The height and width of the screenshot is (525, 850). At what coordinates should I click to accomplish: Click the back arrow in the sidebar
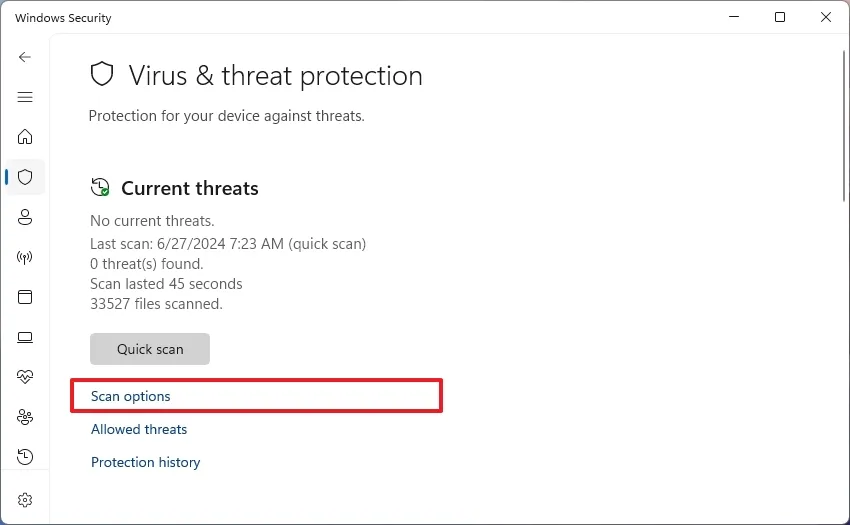click(x=25, y=57)
